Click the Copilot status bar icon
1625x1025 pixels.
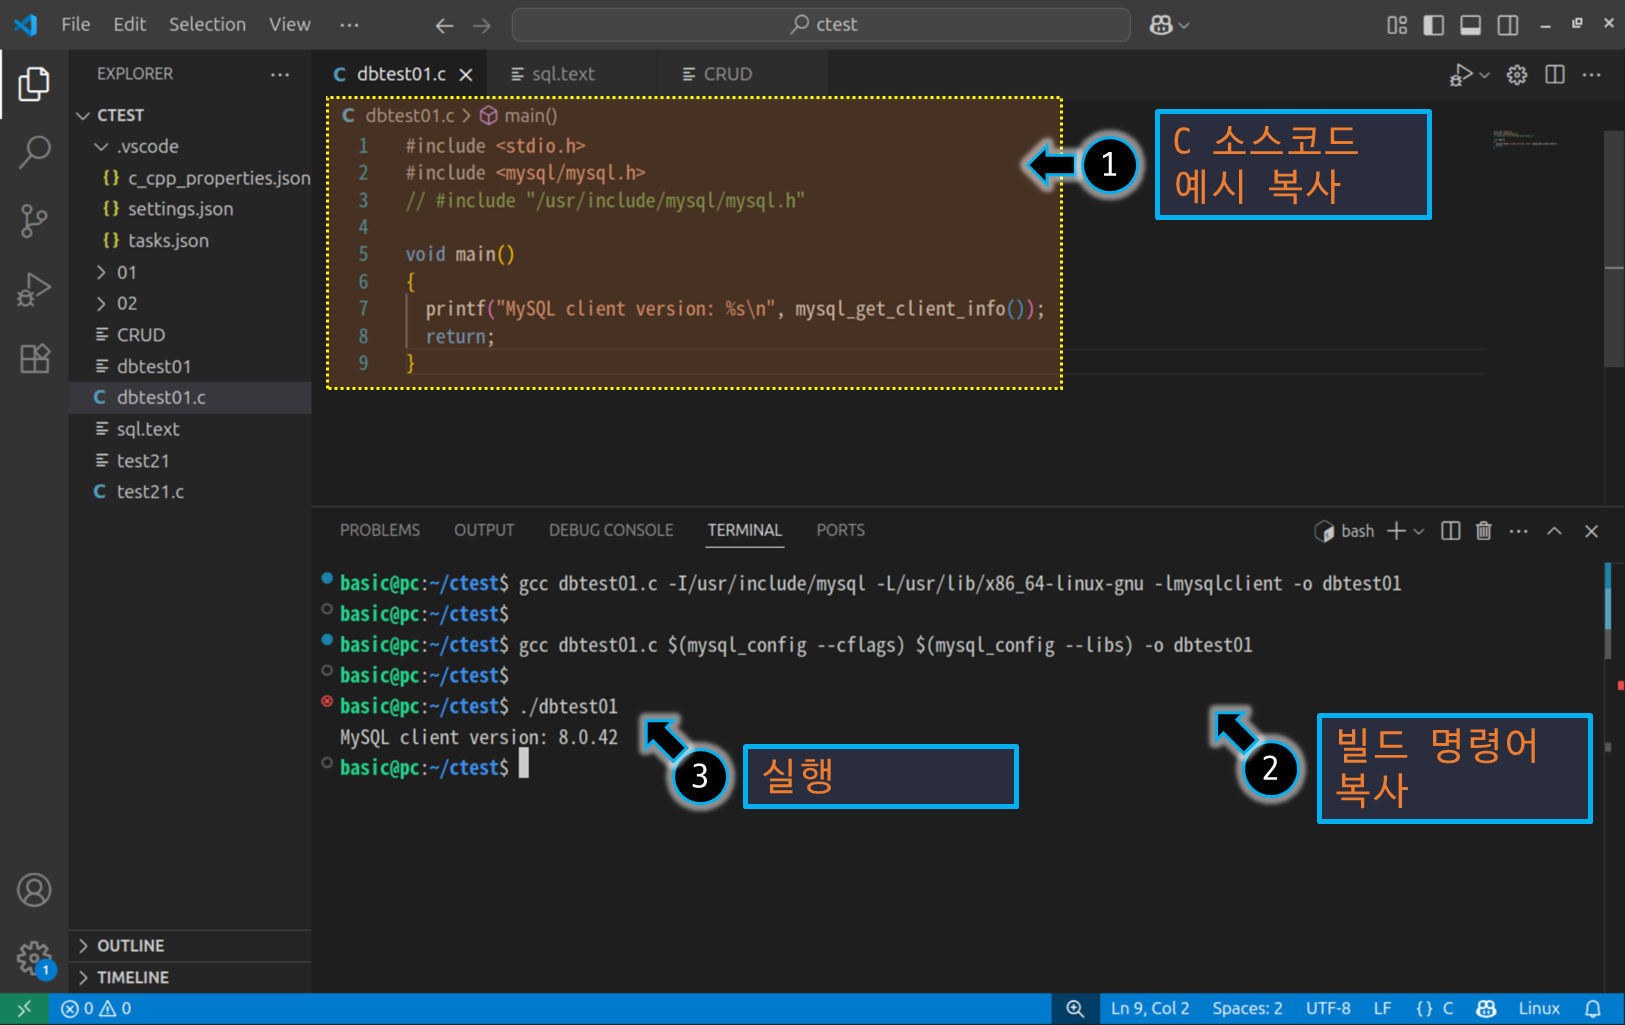(x=1486, y=1009)
